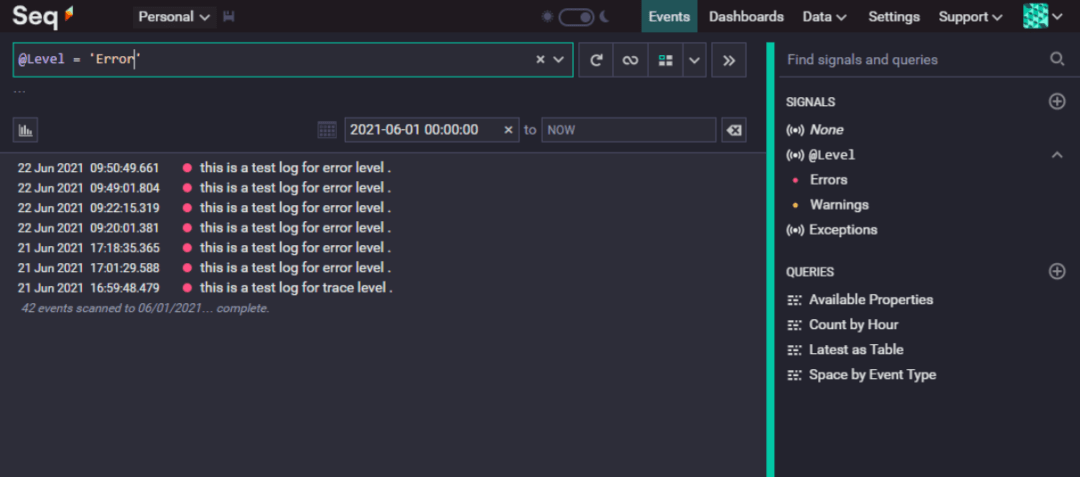Click the red dot of the 09:50:49.661 event
The height and width of the screenshot is (477, 1080).
187,167
